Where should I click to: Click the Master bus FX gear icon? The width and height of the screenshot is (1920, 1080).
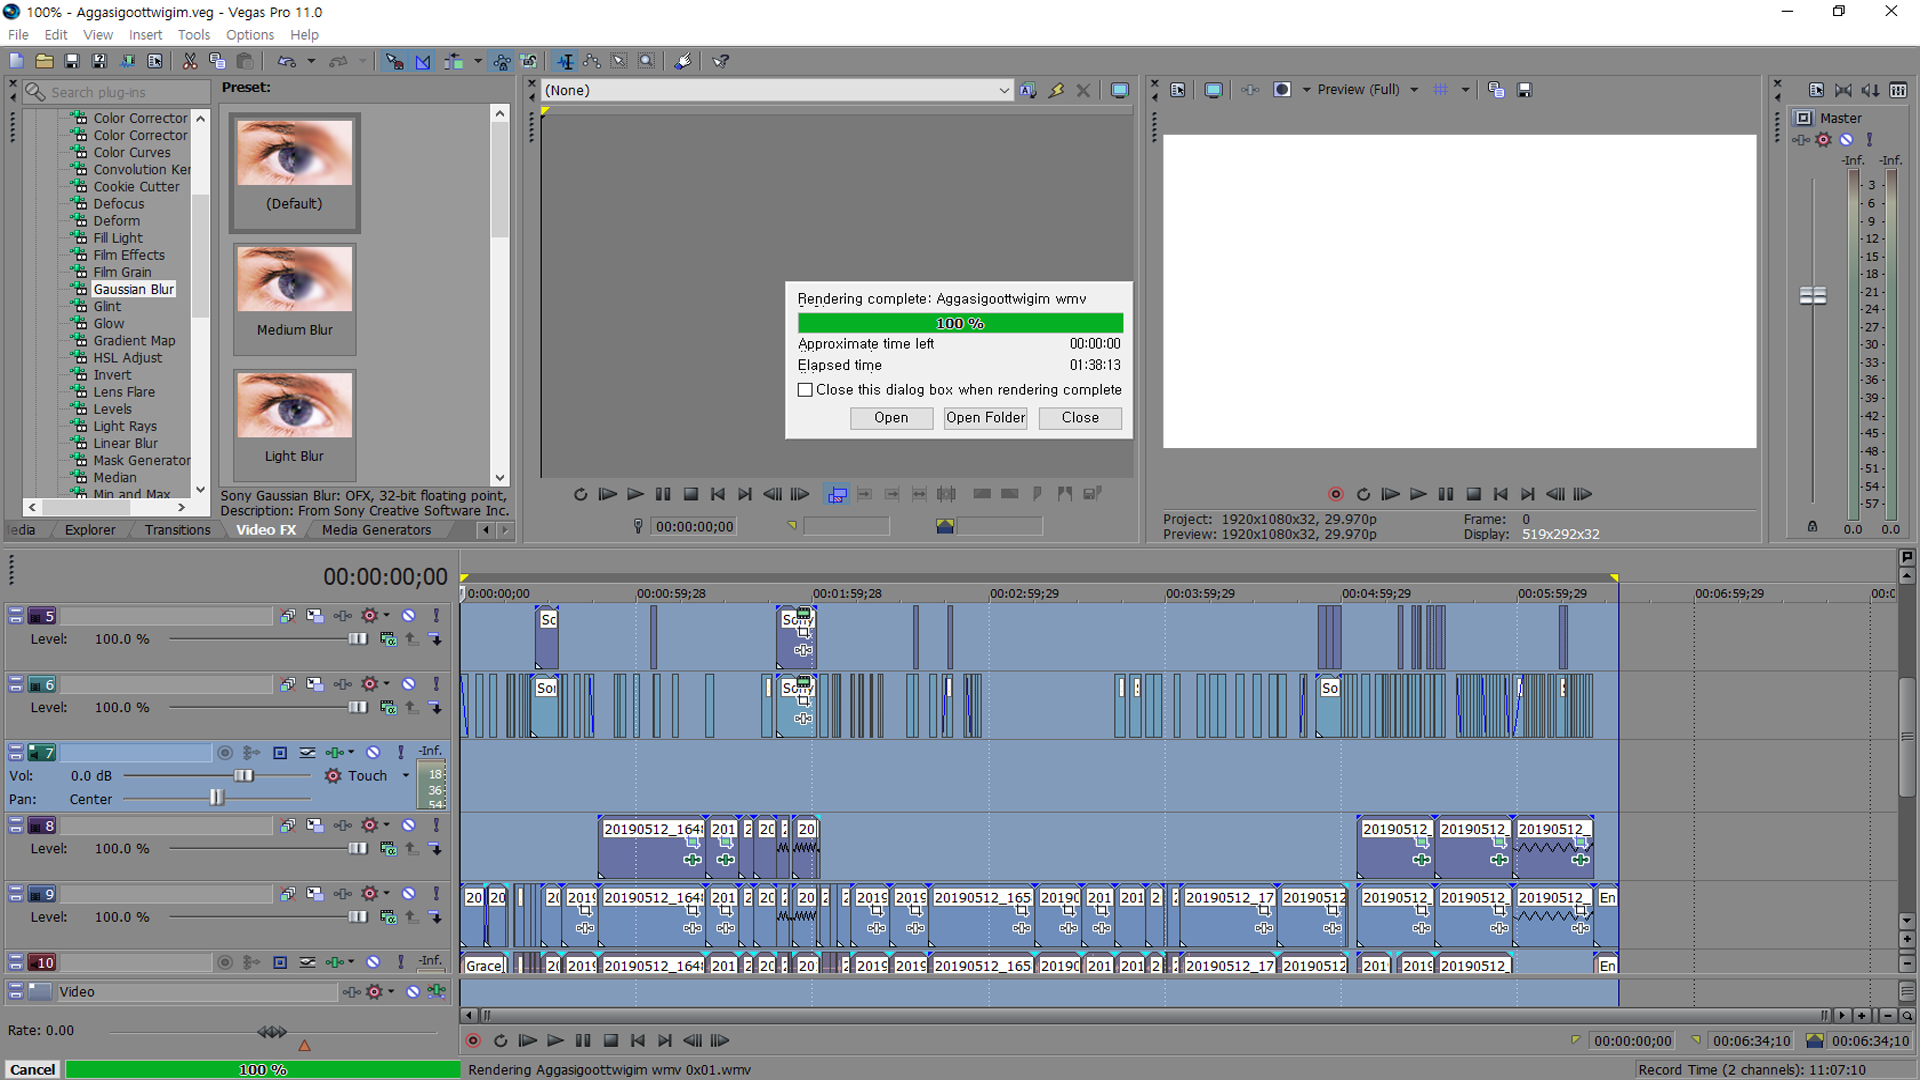1823,140
